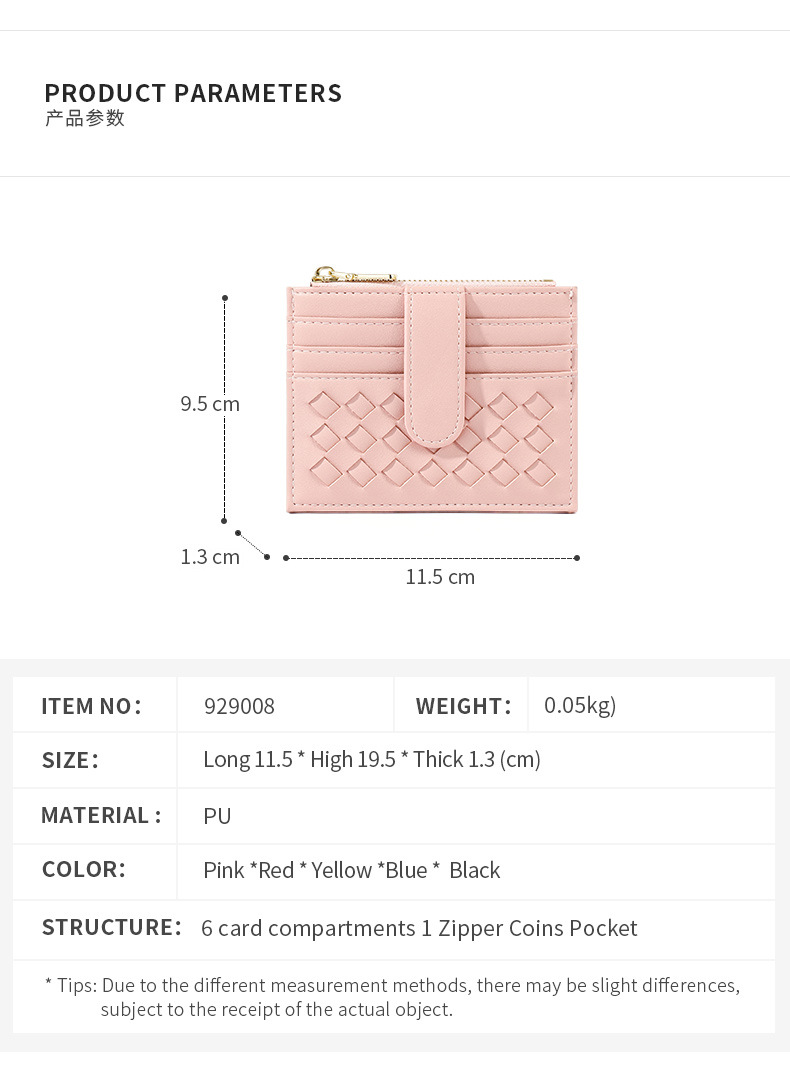Click the MATERIAL row label
Viewport: 790px width, 1088px height.
[101, 815]
